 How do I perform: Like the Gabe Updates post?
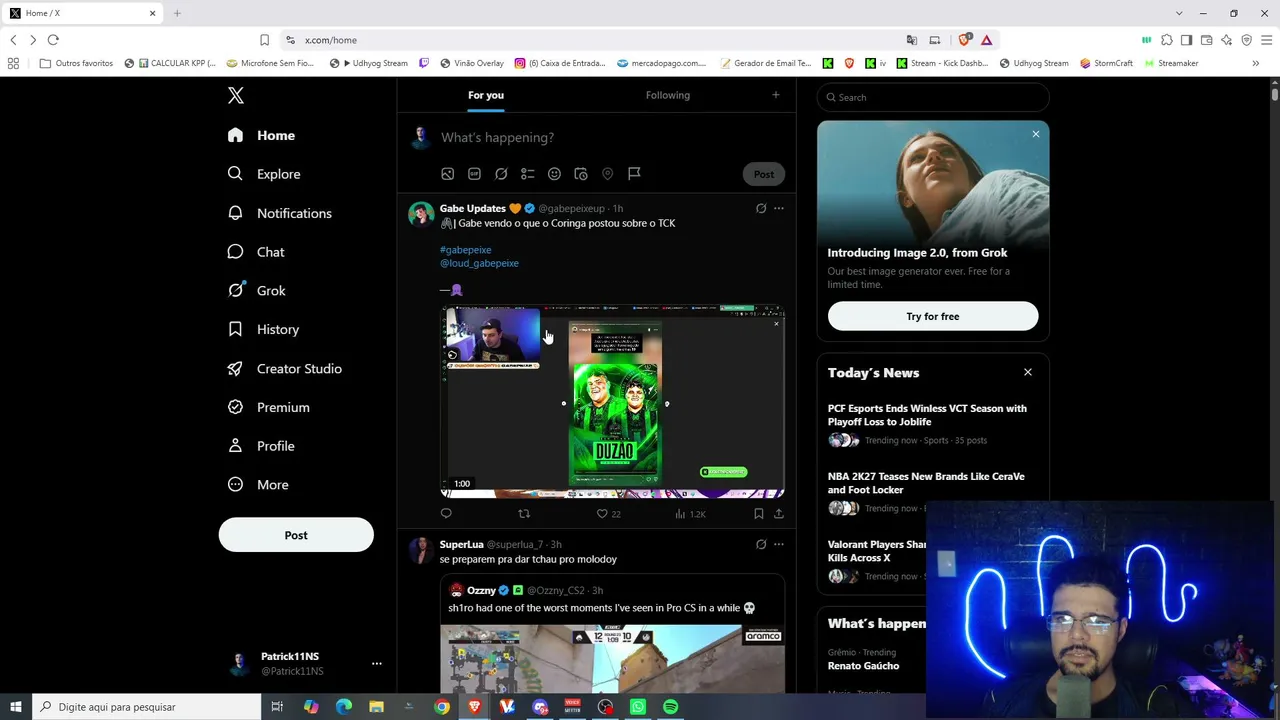click(602, 514)
